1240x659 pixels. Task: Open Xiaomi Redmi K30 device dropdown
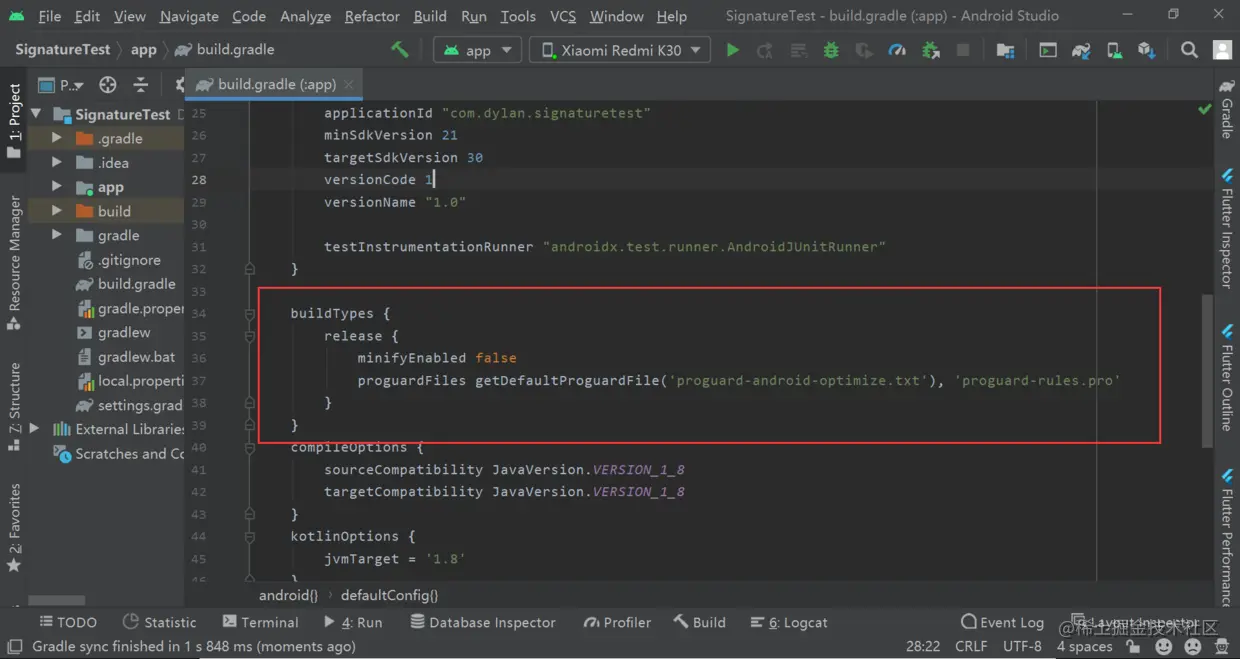pos(620,50)
